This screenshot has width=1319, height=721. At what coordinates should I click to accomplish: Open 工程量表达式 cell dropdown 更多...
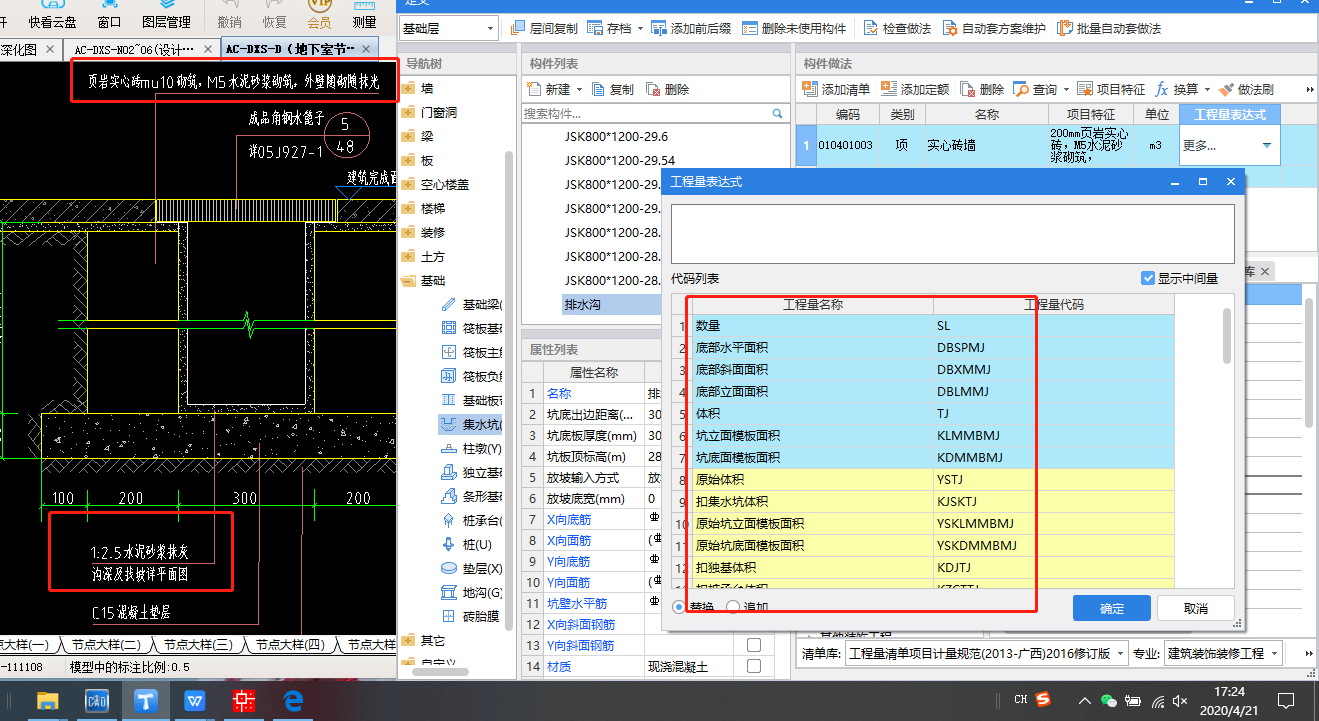coord(1267,146)
